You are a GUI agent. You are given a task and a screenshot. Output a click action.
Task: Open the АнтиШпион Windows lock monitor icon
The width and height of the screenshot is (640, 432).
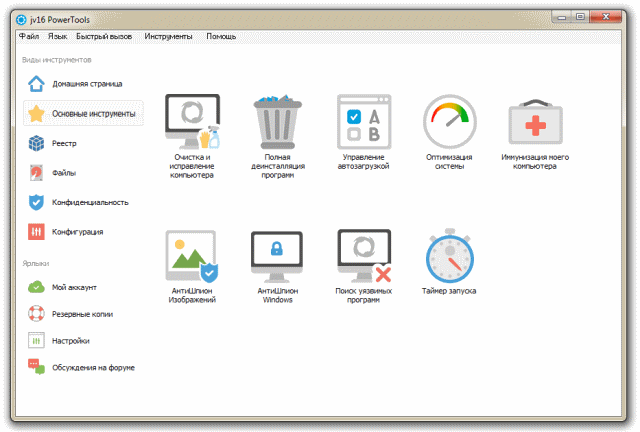(x=277, y=257)
